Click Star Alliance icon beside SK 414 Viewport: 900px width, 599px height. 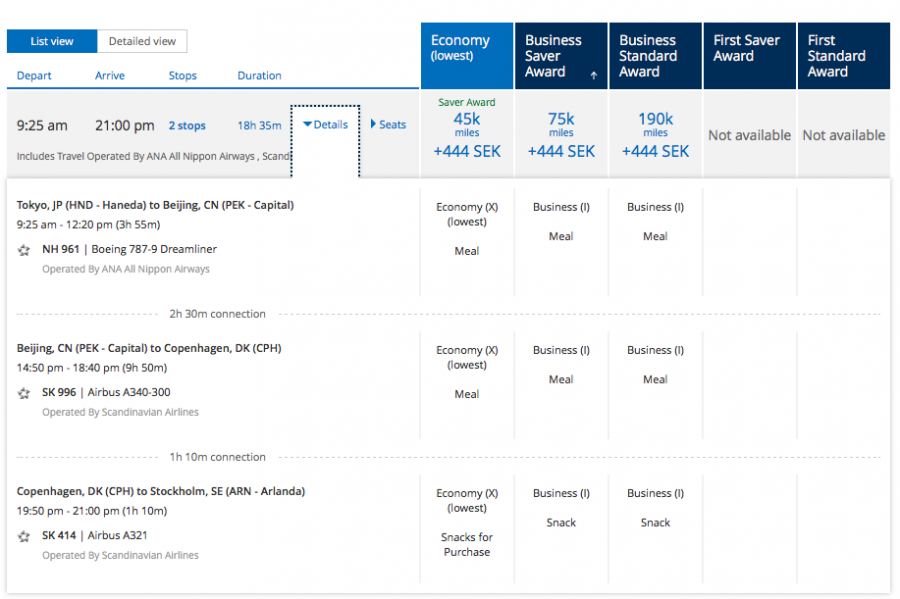click(24, 536)
